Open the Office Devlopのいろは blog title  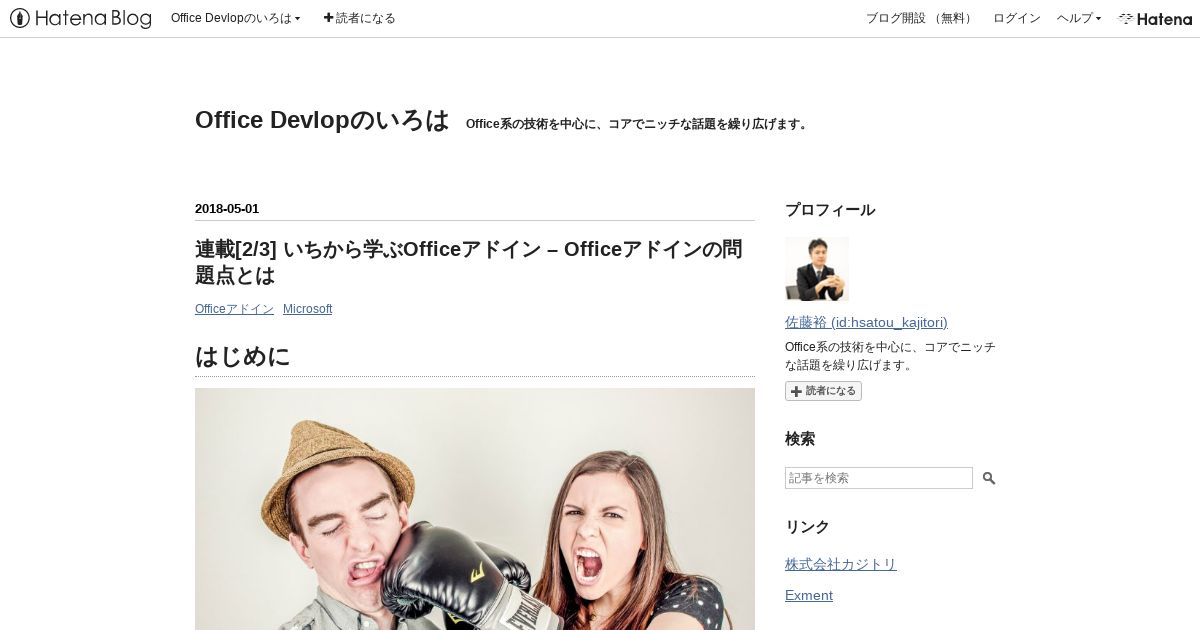click(322, 120)
